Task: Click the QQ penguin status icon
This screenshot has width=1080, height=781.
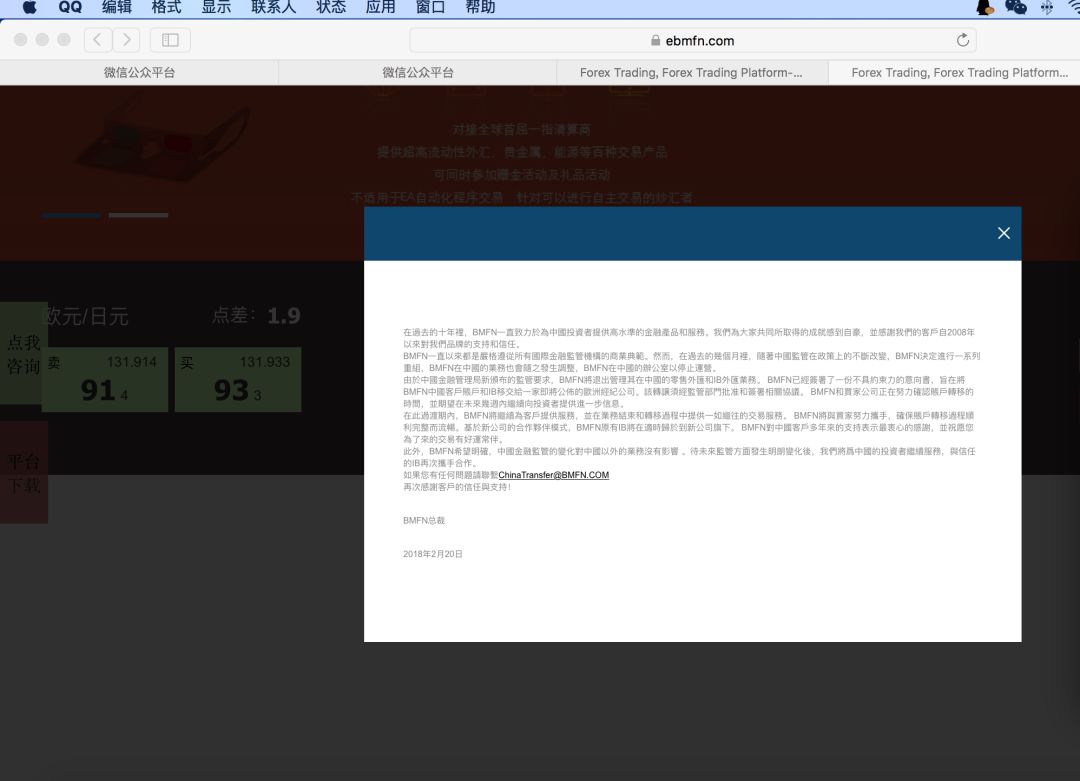Action: point(985,8)
